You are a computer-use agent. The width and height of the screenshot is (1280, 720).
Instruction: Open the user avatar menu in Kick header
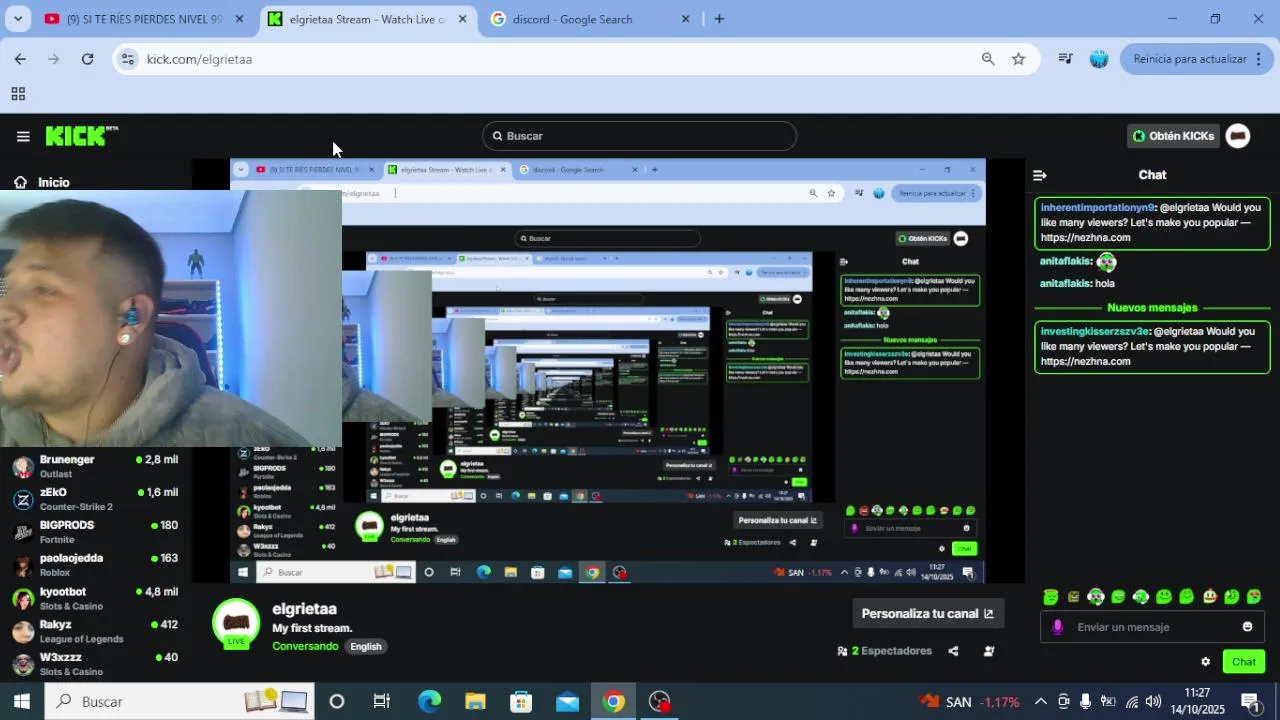[1238, 136]
